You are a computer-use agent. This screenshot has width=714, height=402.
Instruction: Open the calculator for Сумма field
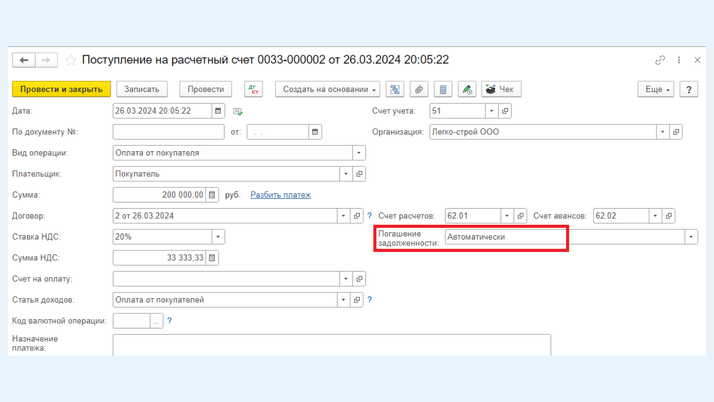pyautogui.click(x=212, y=195)
